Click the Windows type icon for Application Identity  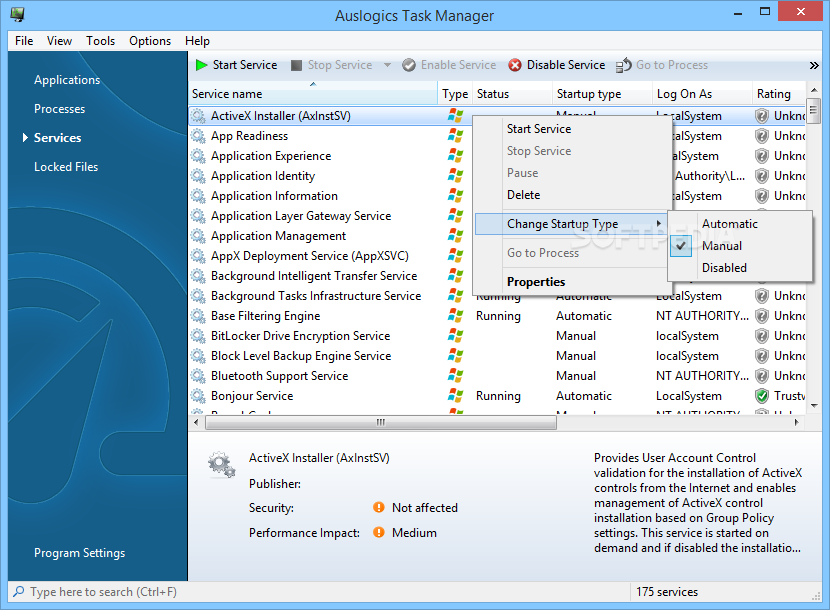tap(455, 176)
